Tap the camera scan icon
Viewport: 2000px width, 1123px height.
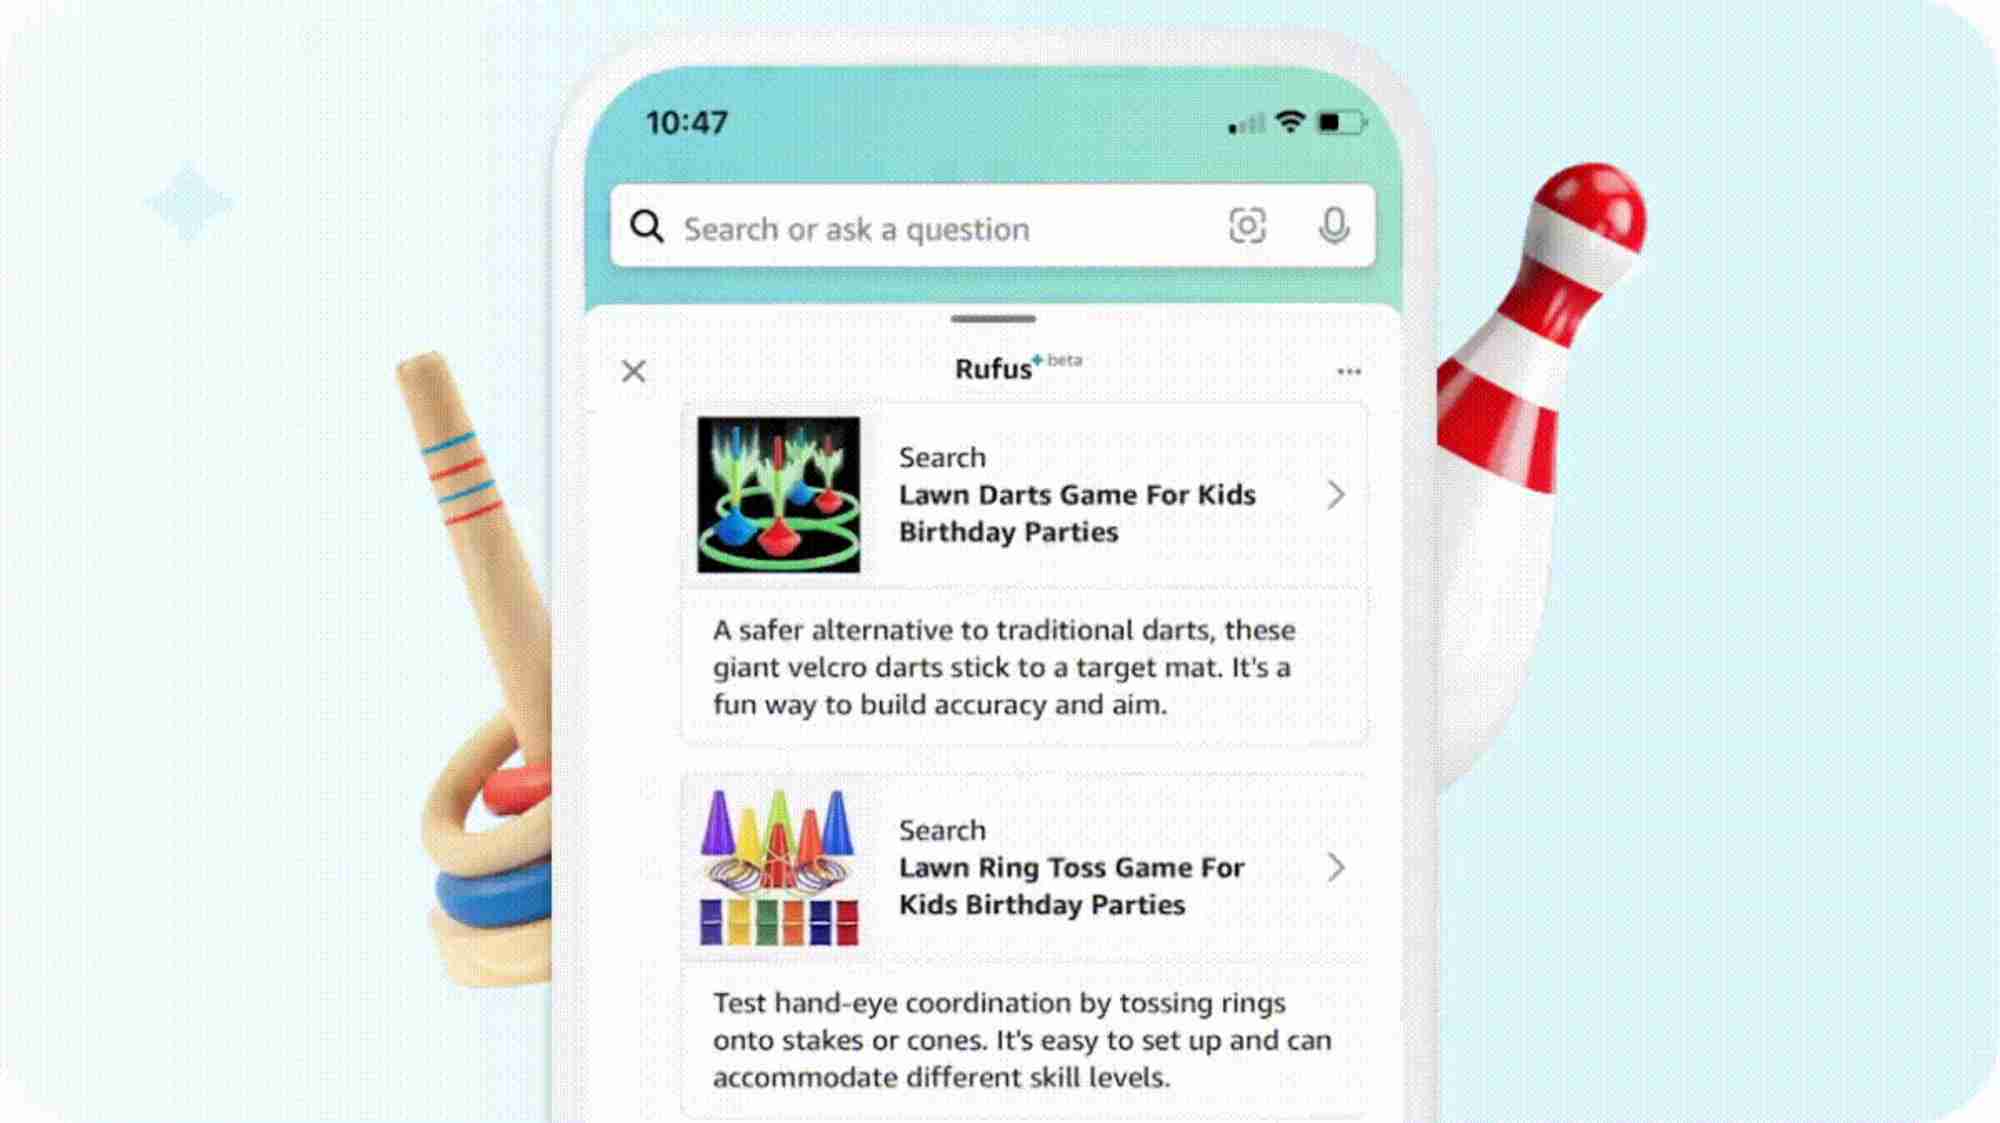[x=1247, y=227]
